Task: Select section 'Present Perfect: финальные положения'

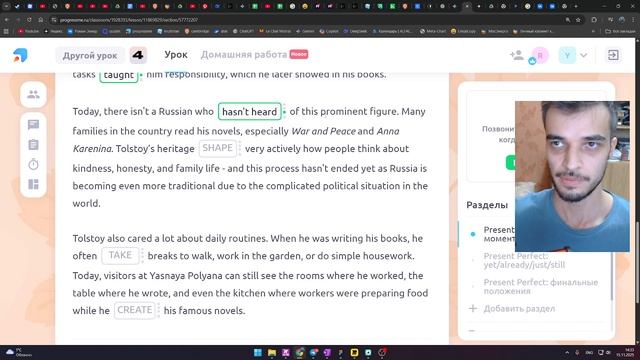Action: (540, 287)
